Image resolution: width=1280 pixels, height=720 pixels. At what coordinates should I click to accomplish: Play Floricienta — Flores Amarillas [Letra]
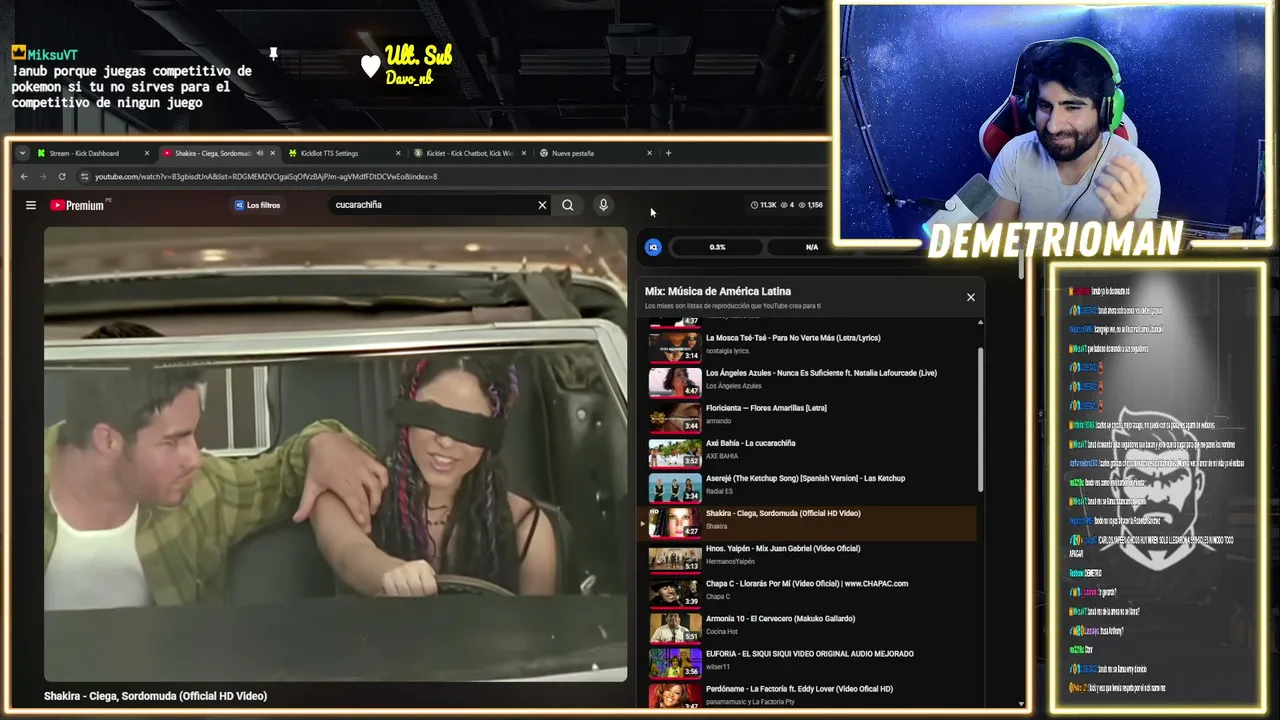(766, 408)
